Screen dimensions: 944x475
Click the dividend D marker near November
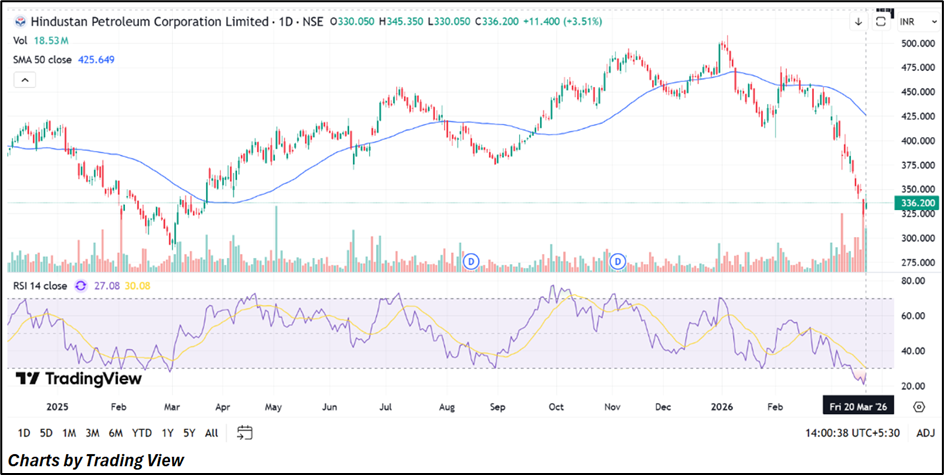pyautogui.click(x=617, y=262)
